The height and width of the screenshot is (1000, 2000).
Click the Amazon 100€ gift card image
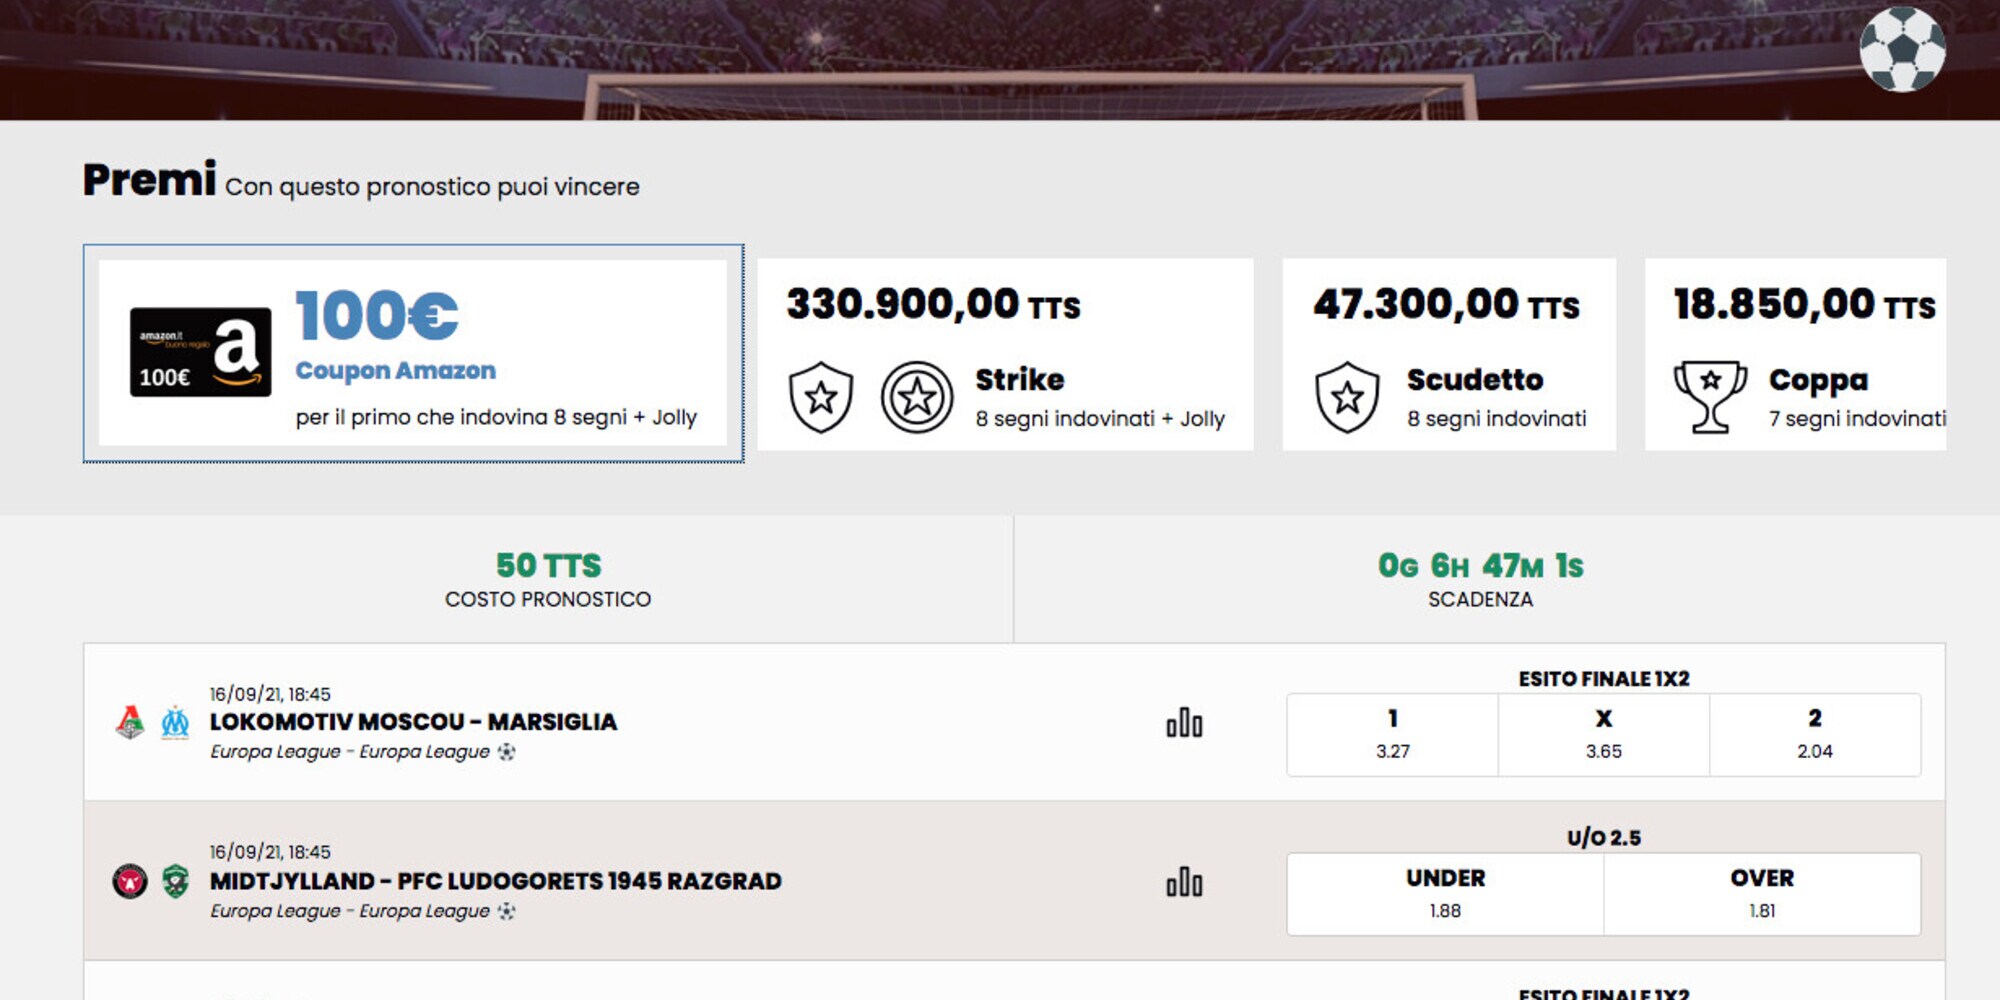pos(200,352)
